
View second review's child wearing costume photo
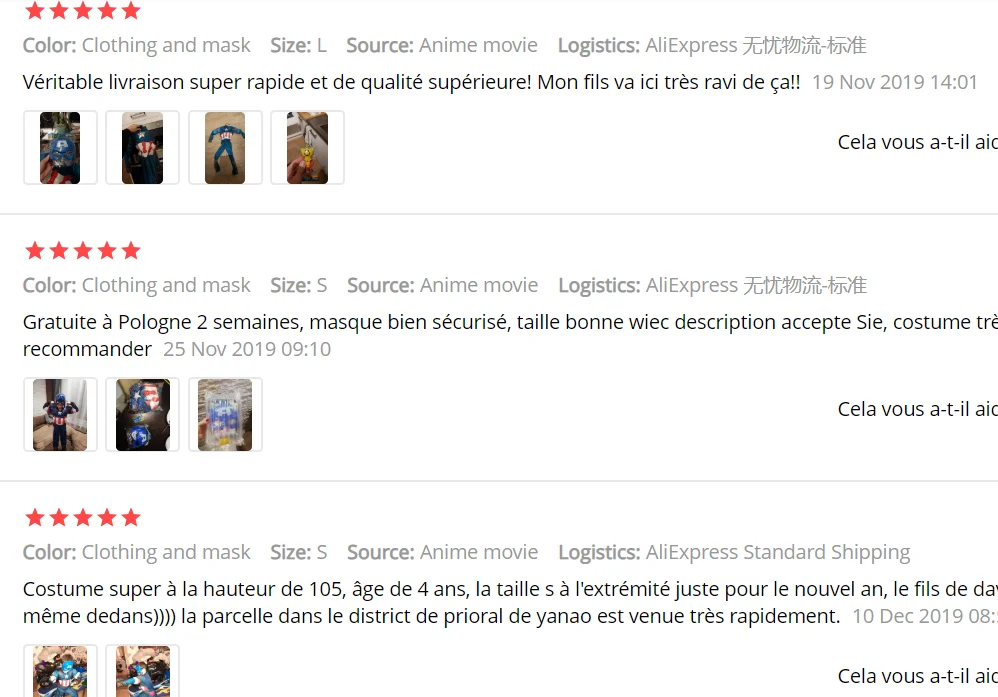60,414
